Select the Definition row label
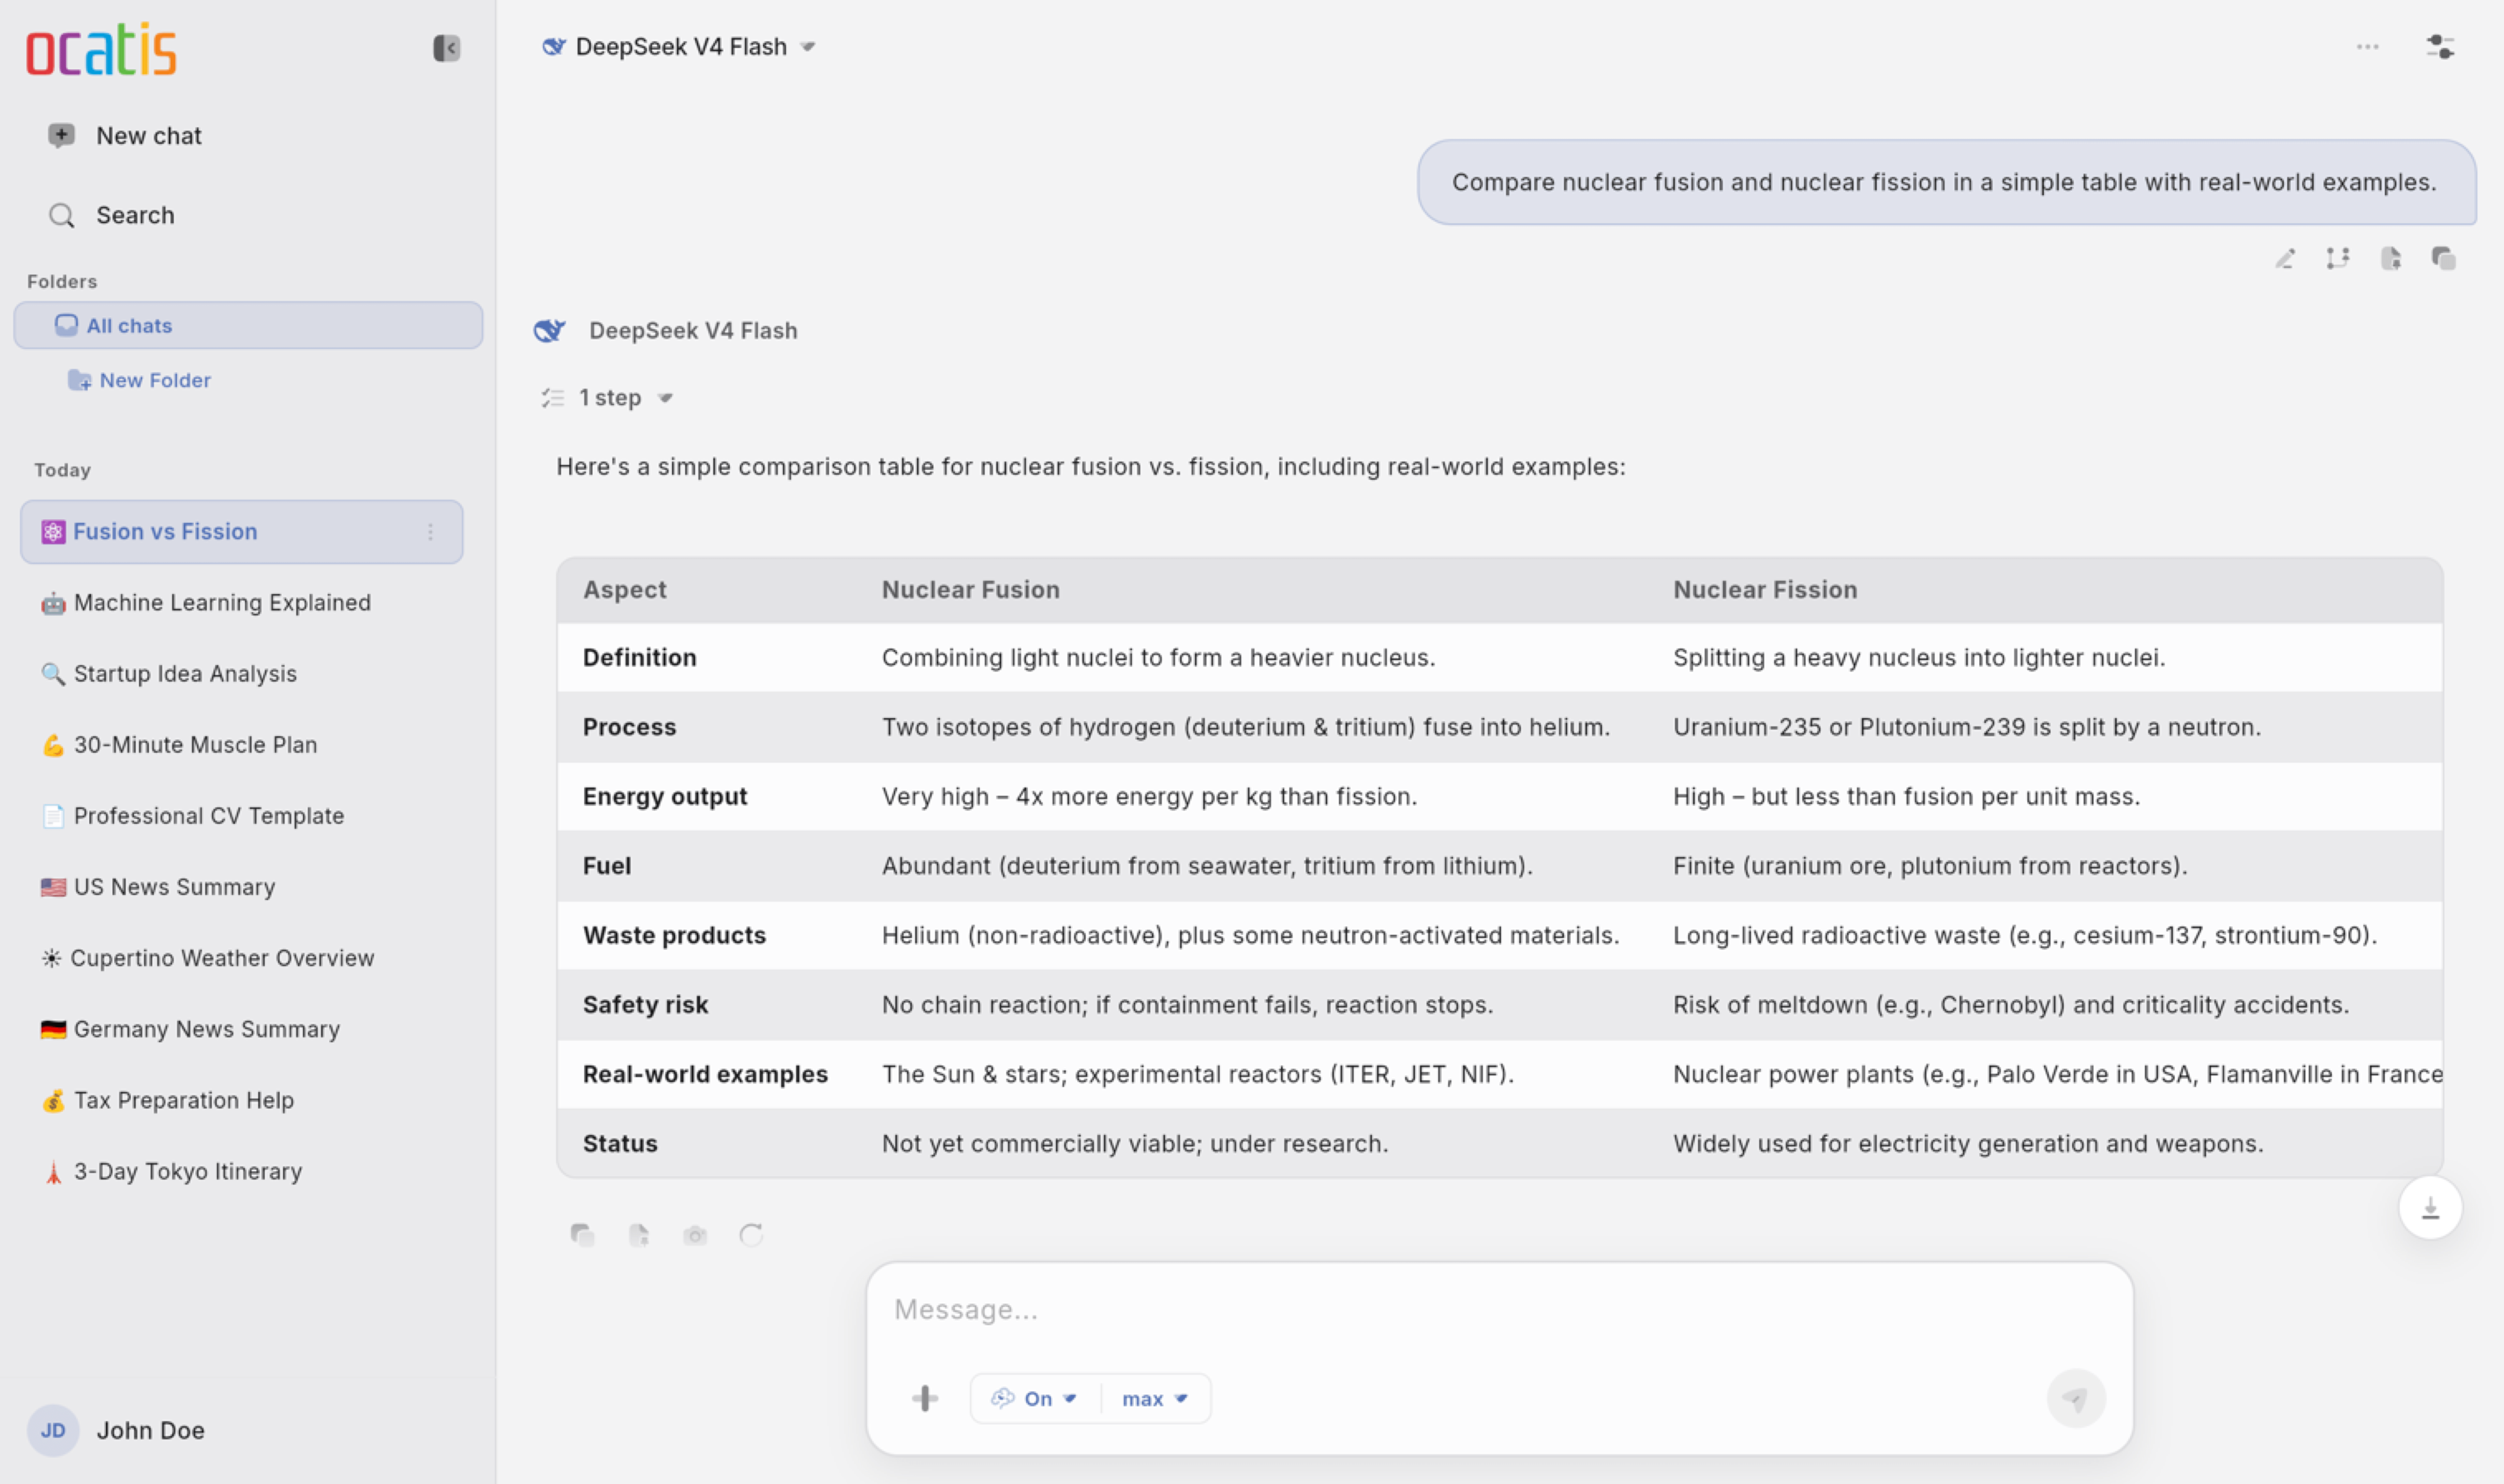The height and width of the screenshot is (1484, 2504). [x=640, y=658]
